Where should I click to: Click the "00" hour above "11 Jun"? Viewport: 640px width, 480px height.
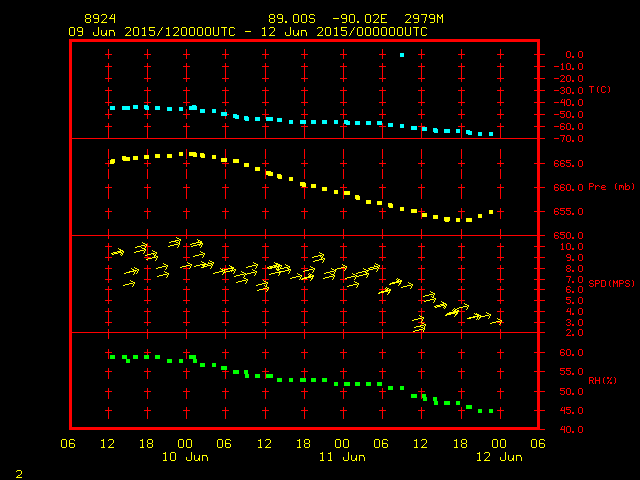(x=342, y=444)
